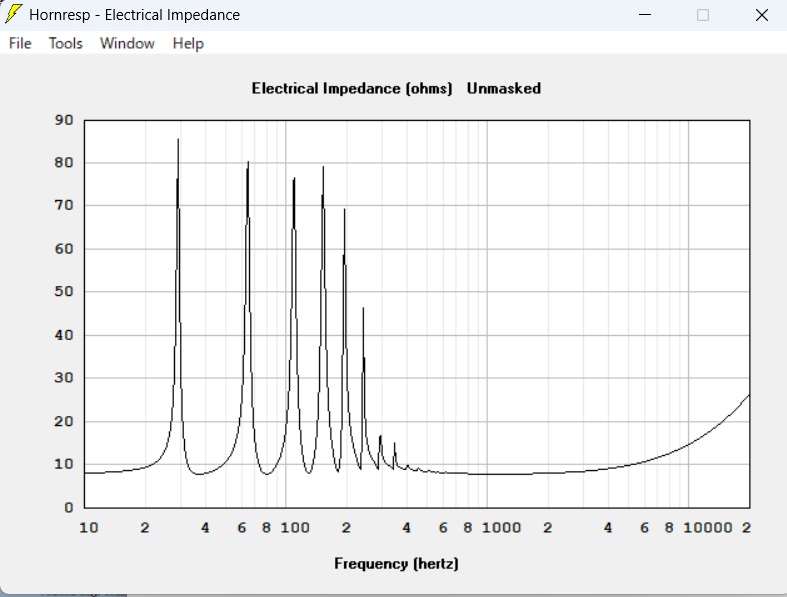Close the Electrical Impedance window
The width and height of the screenshot is (787, 597).
(x=759, y=15)
